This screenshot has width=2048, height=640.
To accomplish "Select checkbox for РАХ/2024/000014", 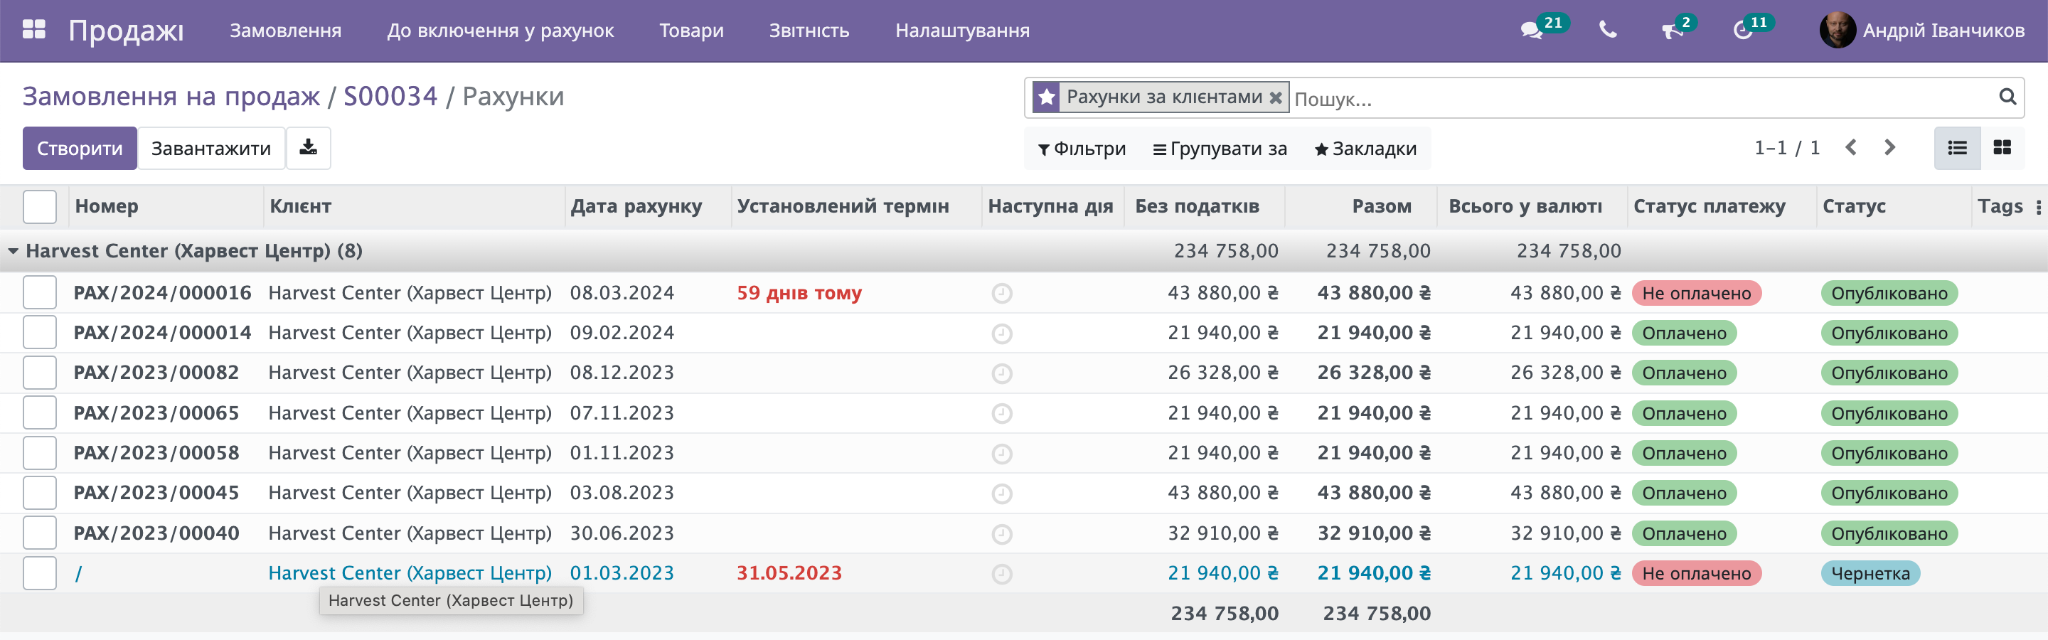I will click(40, 333).
